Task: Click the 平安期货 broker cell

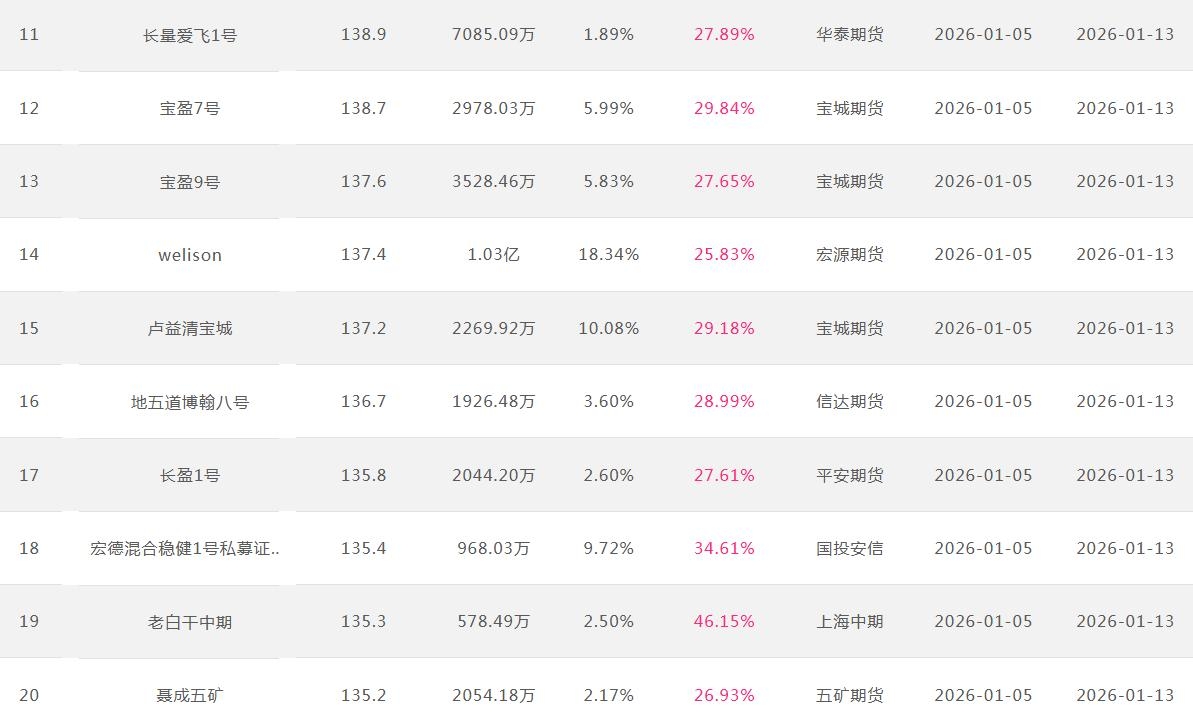Action: click(x=850, y=475)
